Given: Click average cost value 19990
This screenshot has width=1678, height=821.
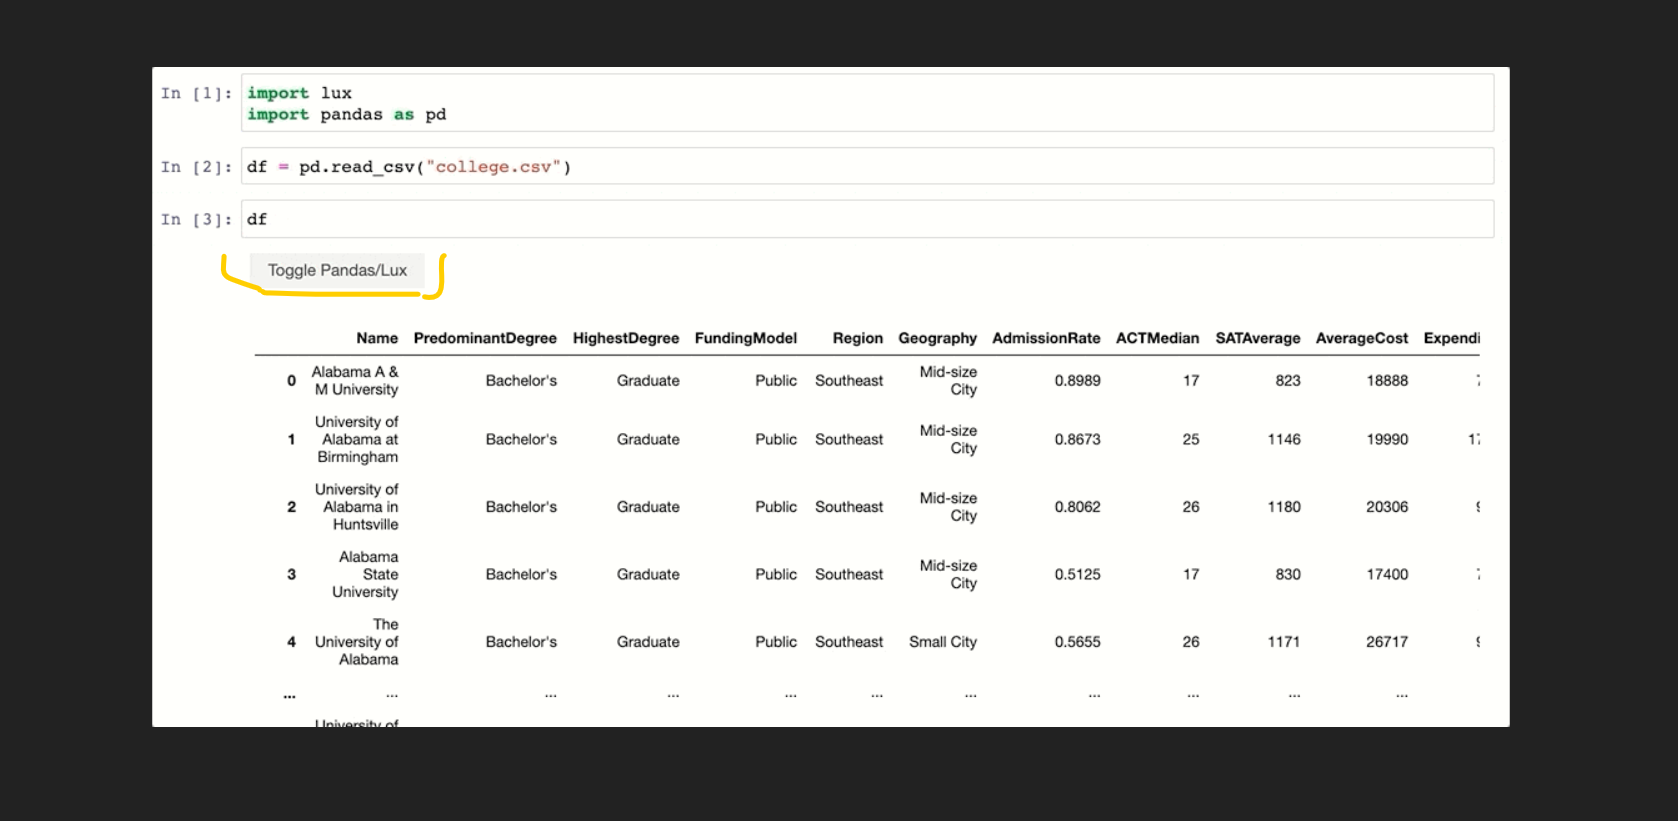Looking at the screenshot, I should [x=1387, y=439].
